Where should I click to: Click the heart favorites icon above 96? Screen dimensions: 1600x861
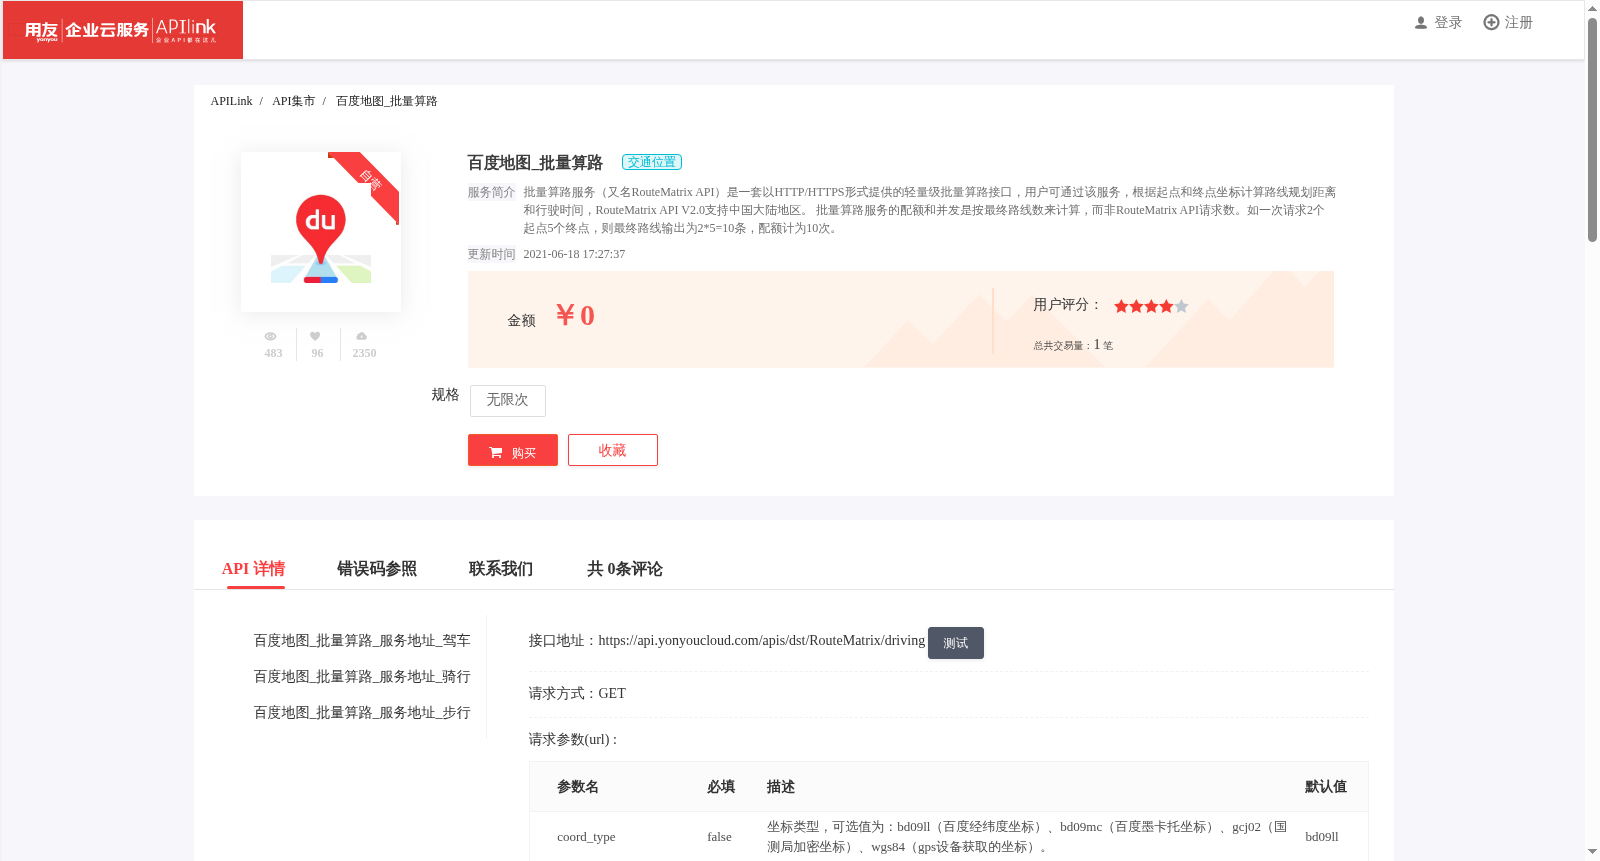315,337
